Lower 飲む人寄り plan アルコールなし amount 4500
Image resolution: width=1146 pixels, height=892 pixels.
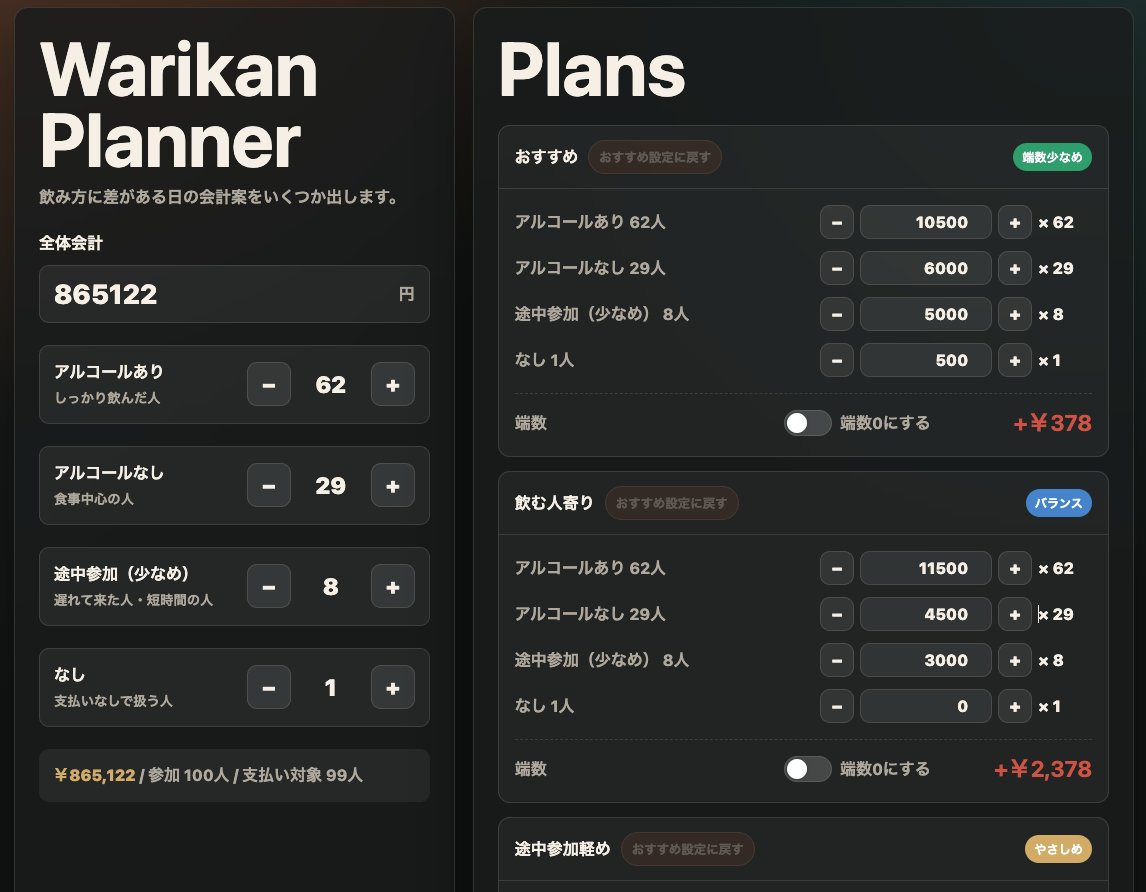(x=837, y=614)
